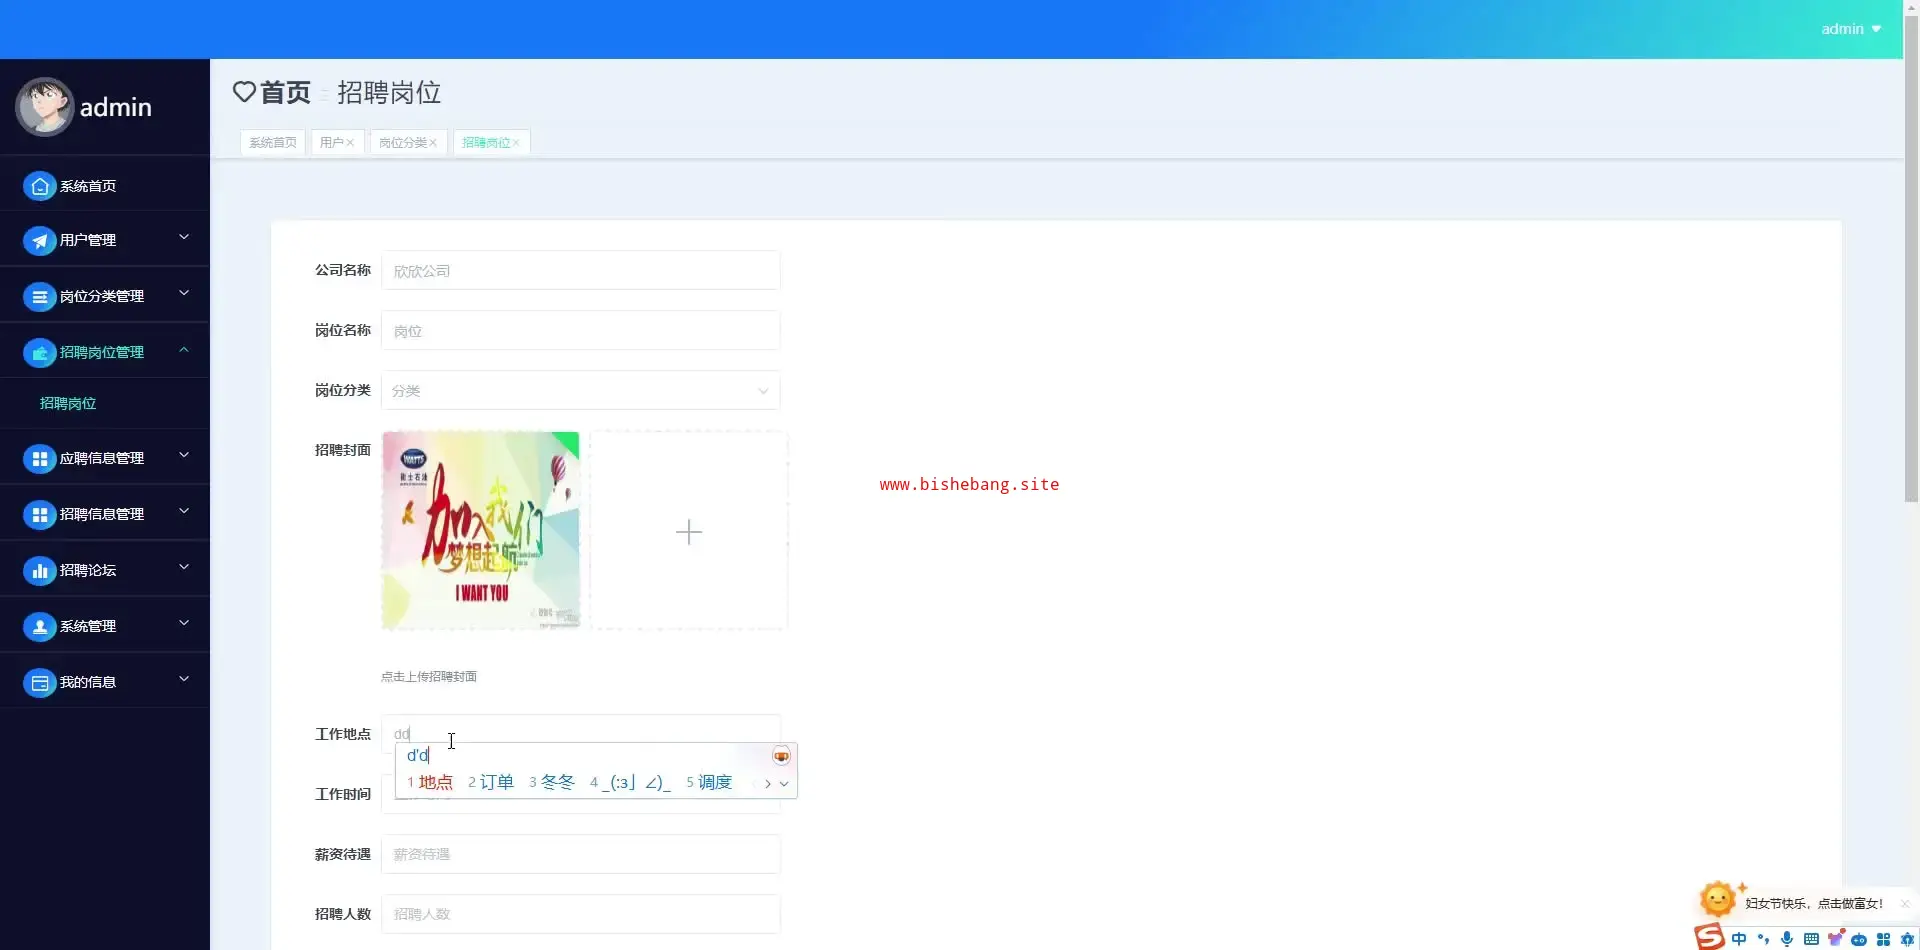Click the 岗位名称 input field
The width and height of the screenshot is (1920, 950).
[x=580, y=331]
